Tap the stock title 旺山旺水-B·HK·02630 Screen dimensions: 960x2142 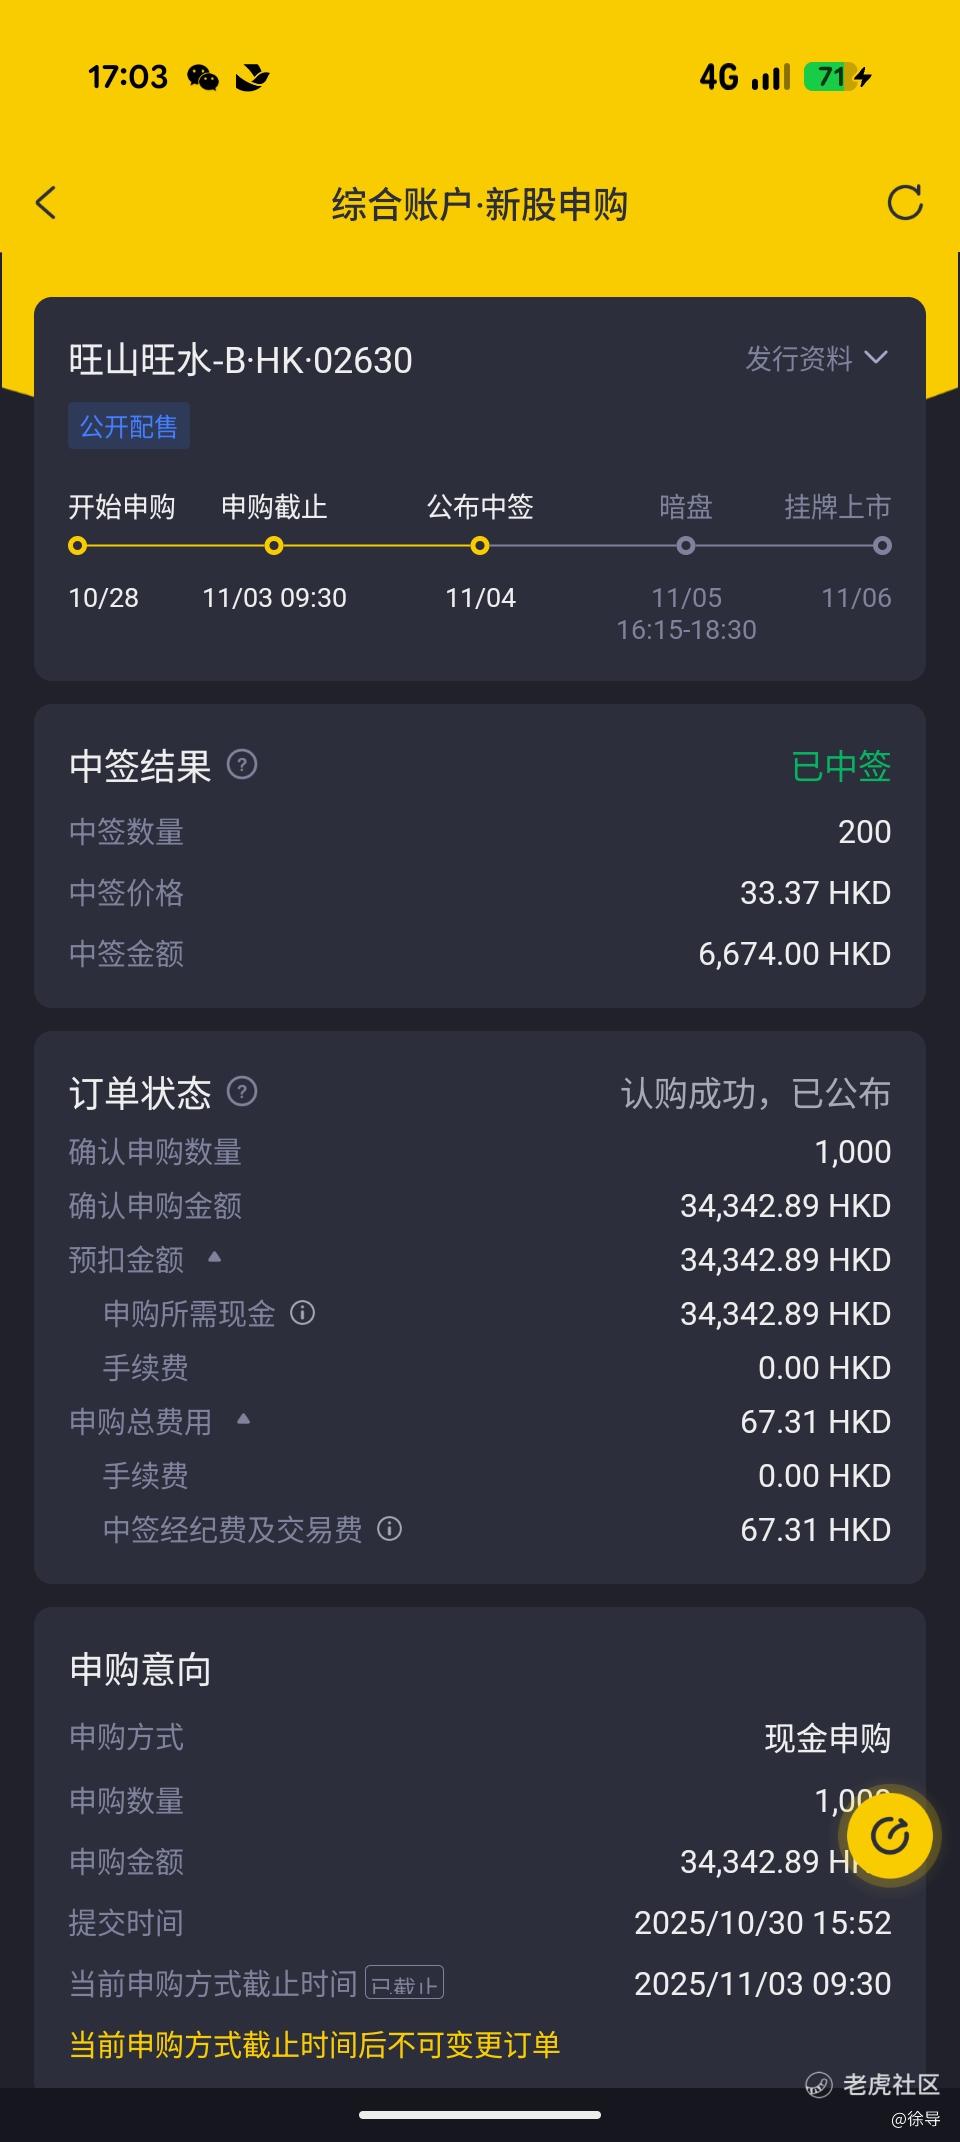coord(240,360)
